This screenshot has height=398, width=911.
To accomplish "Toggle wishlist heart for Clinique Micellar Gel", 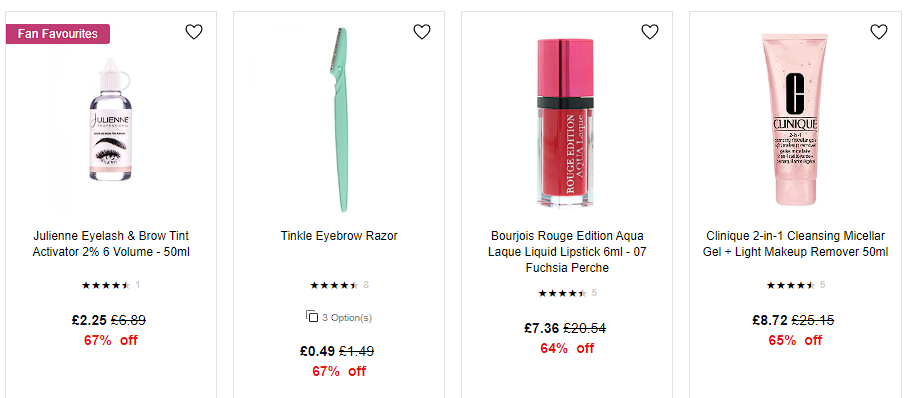I will pyautogui.click(x=878, y=32).
